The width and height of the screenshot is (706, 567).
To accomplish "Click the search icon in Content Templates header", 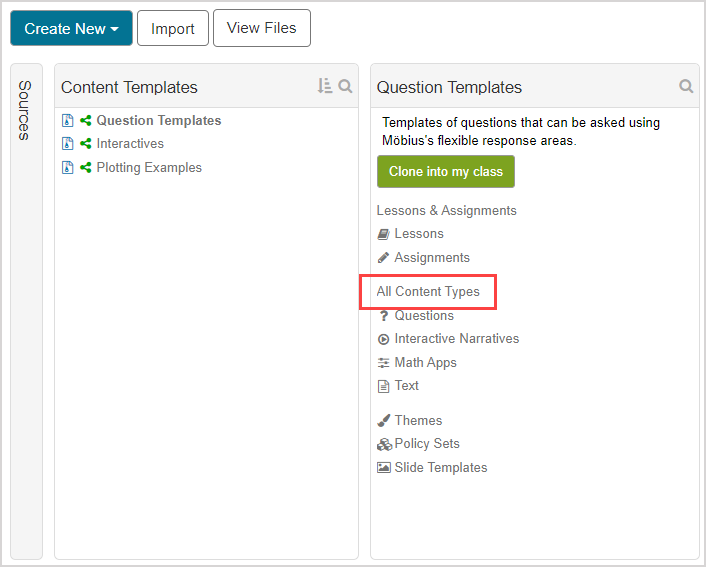I will coord(345,86).
